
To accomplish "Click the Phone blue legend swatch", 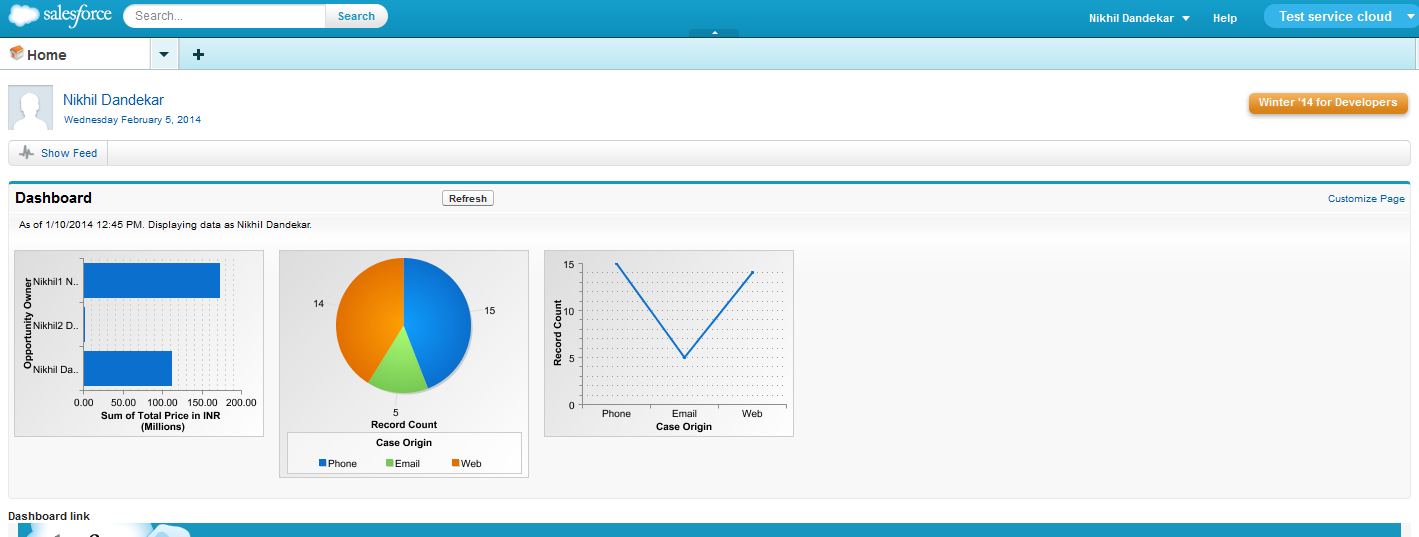I will click(322, 463).
